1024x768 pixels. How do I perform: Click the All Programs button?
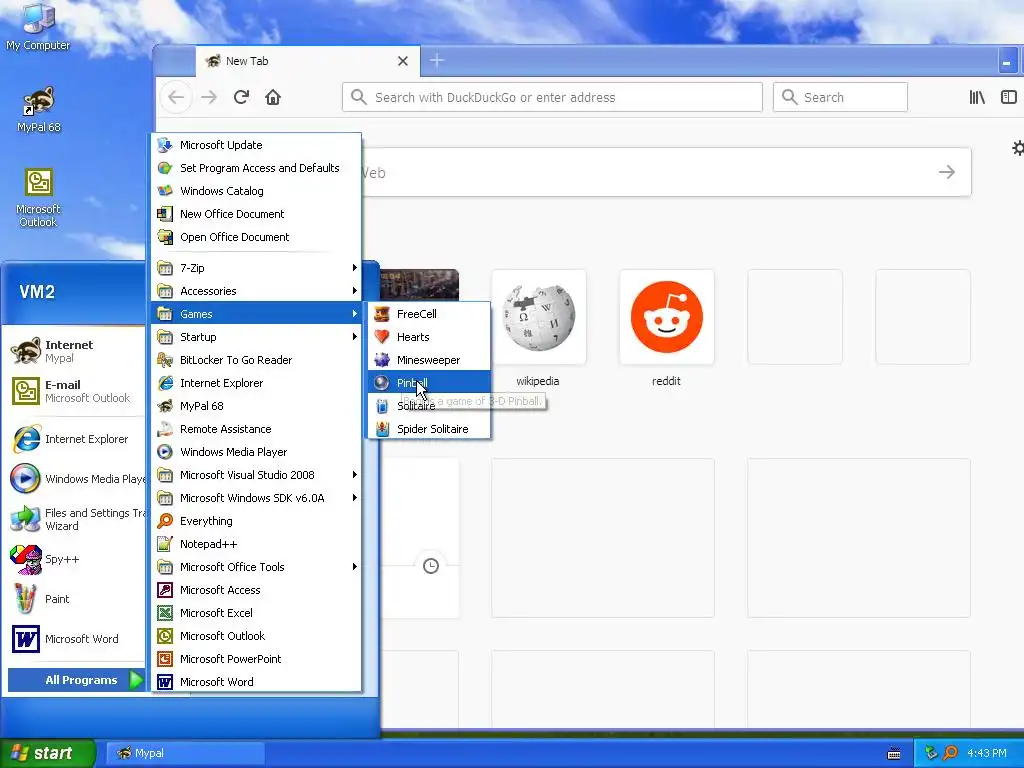click(x=76, y=680)
